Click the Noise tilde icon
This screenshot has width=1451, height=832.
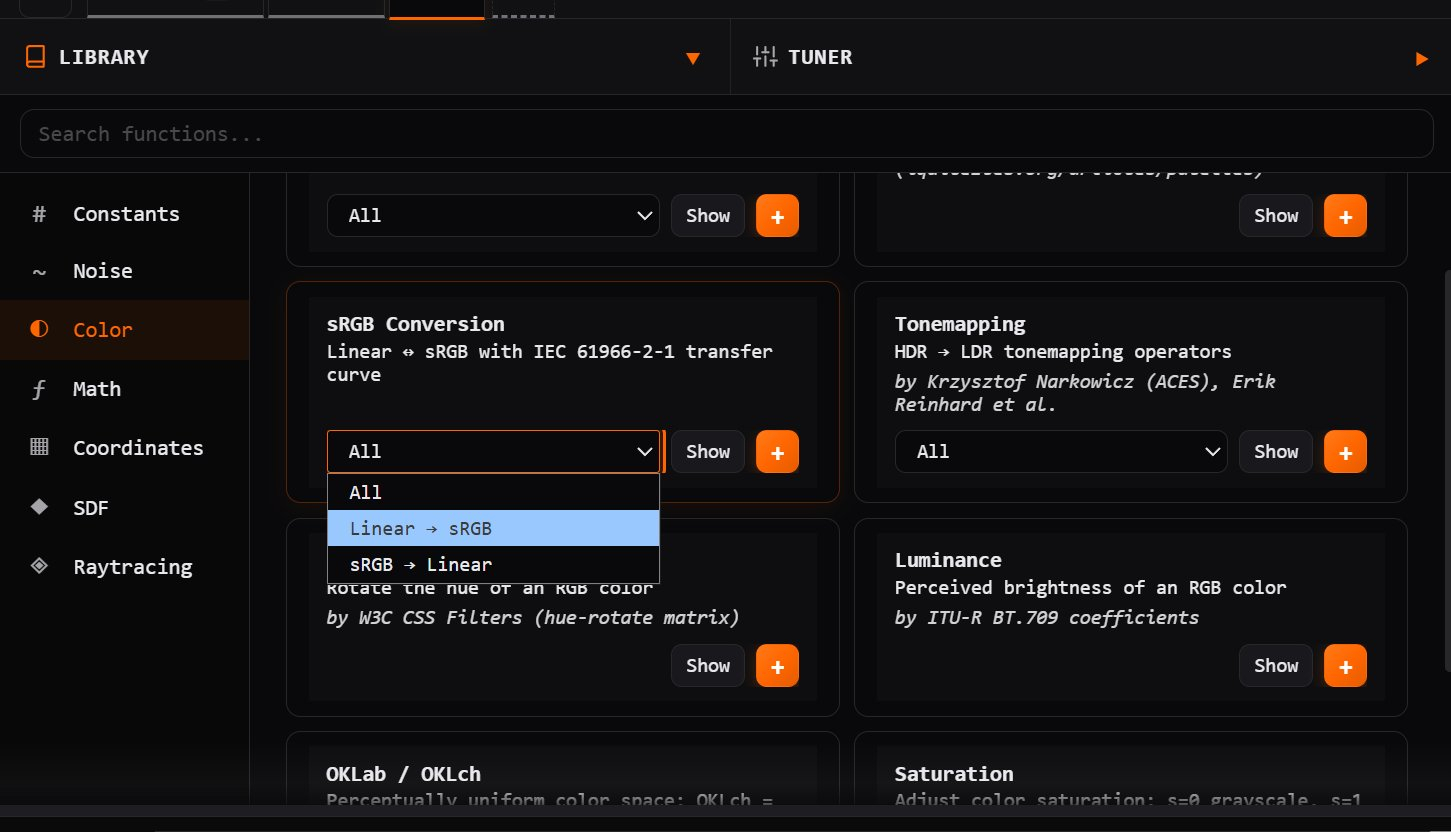point(39,271)
